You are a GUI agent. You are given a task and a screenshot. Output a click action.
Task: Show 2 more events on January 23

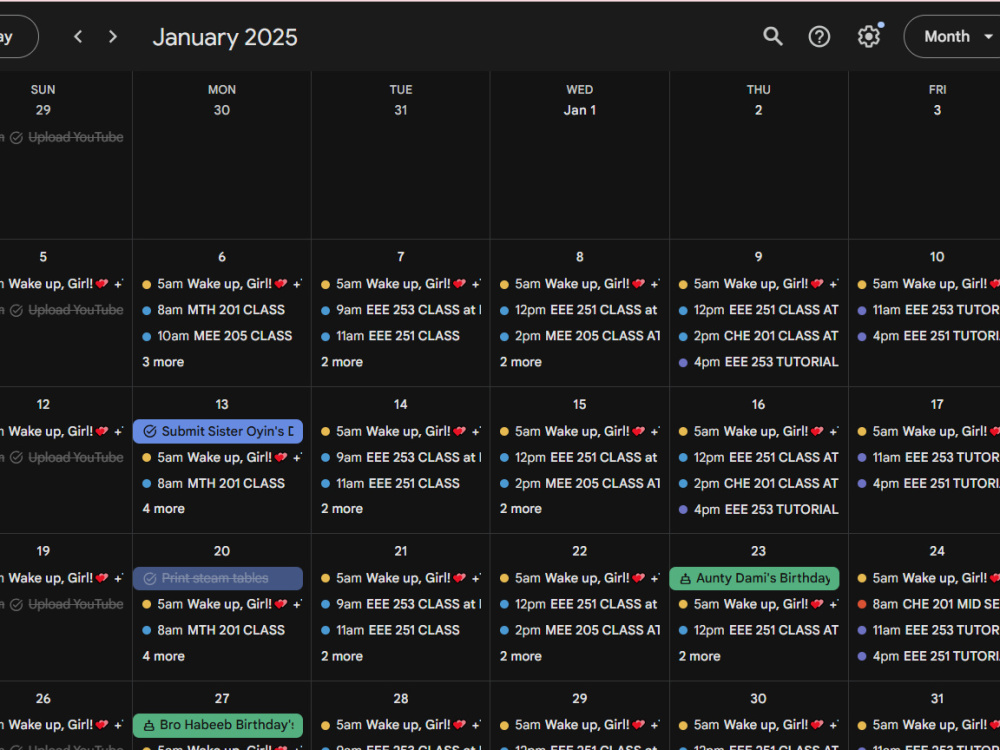[x=699, y=656]
